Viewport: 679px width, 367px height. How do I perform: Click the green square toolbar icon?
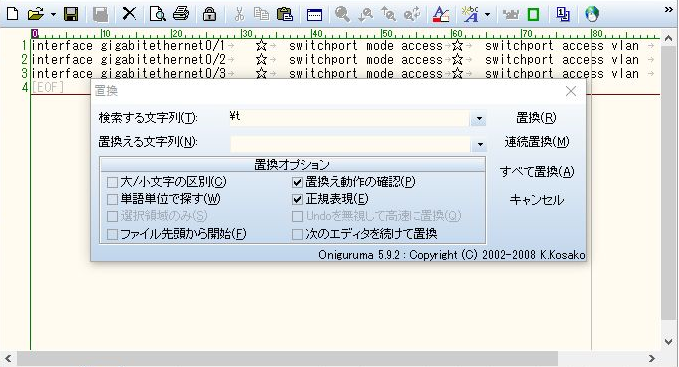tap(534, 15)
